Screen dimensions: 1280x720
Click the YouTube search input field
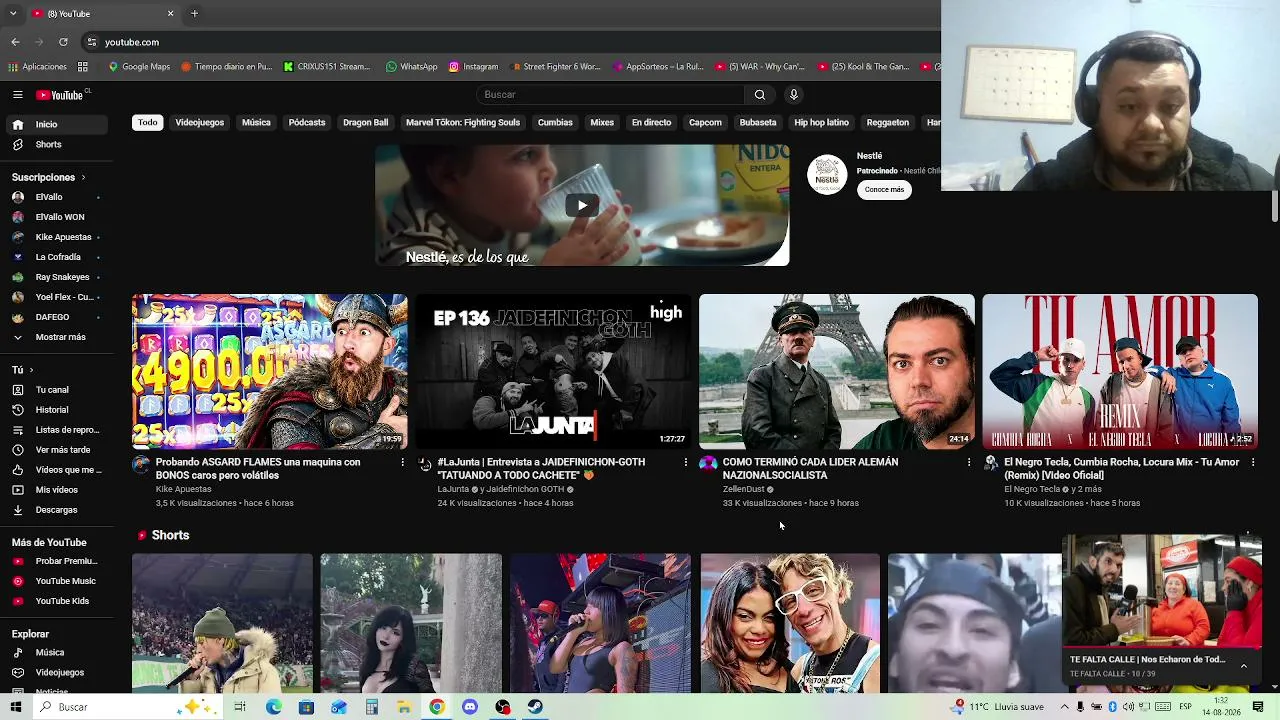coord(610,95)
